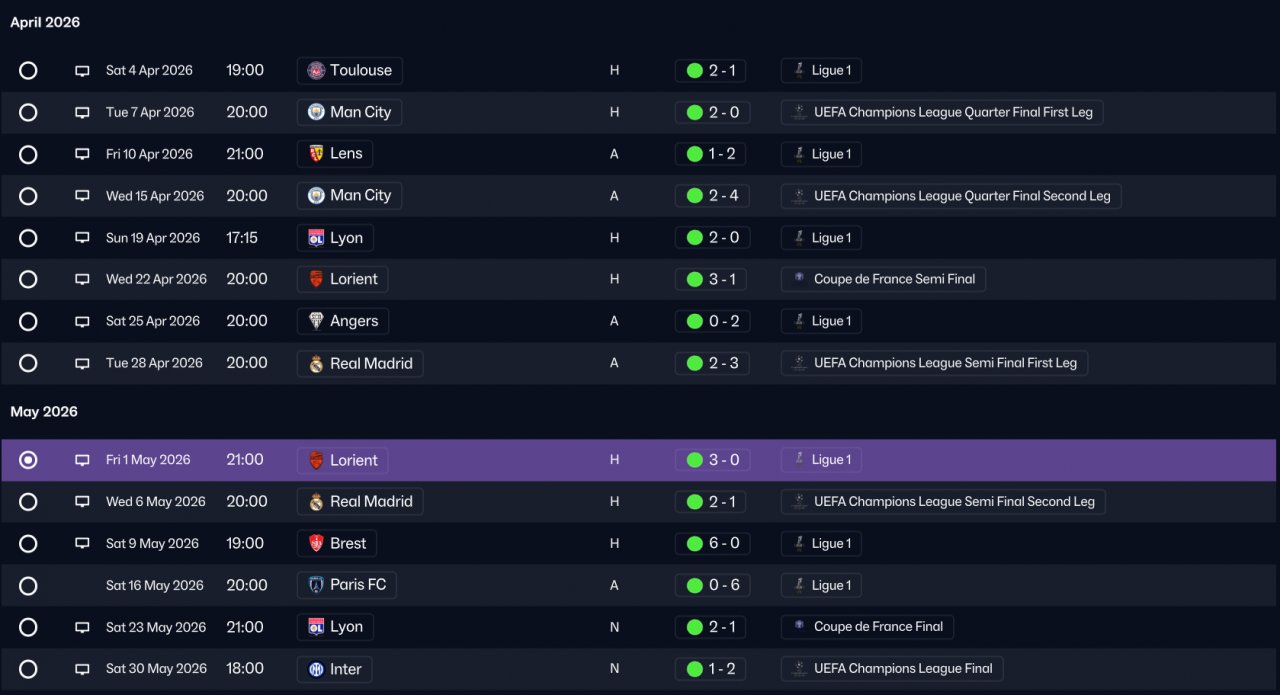The width and height of the screenshot is (1280, 695).
Task: Select the radio button for Toulouse fixture
Action: pos(28,70)
